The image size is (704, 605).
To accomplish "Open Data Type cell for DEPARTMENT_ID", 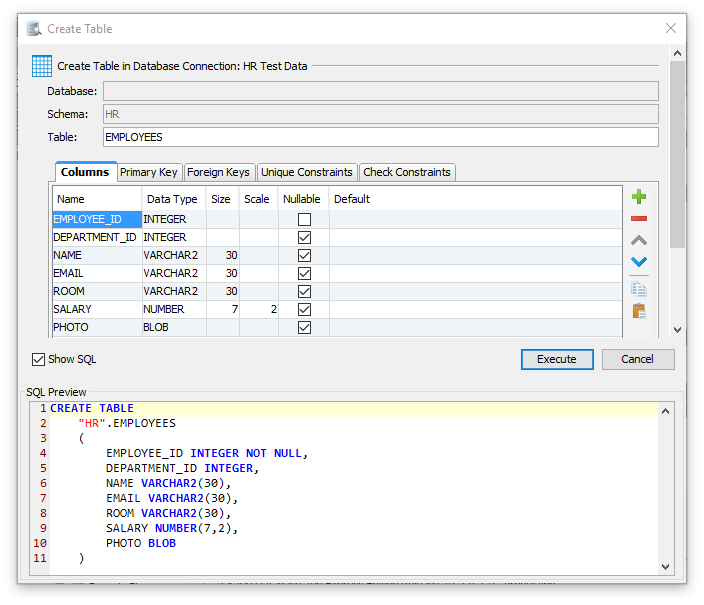I will (x=173, y=237).
